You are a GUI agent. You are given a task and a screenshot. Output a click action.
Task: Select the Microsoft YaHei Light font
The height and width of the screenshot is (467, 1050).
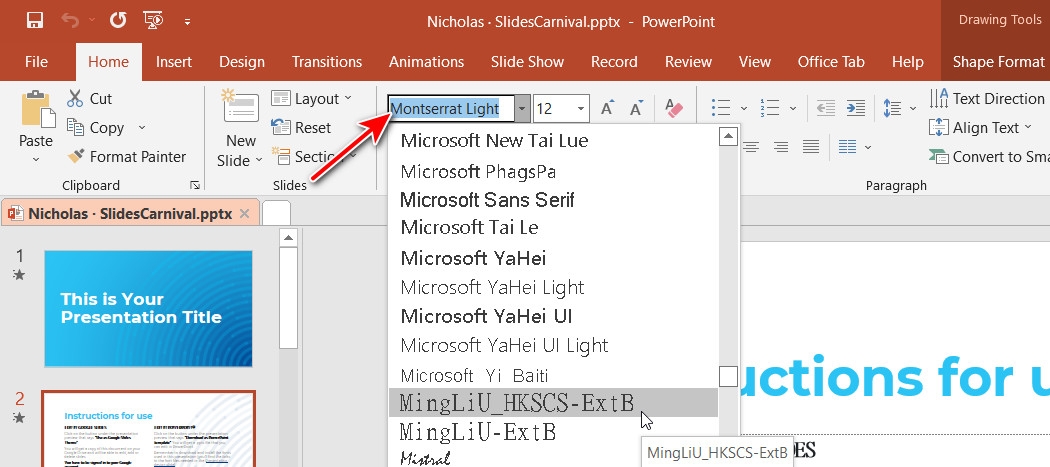553,287
